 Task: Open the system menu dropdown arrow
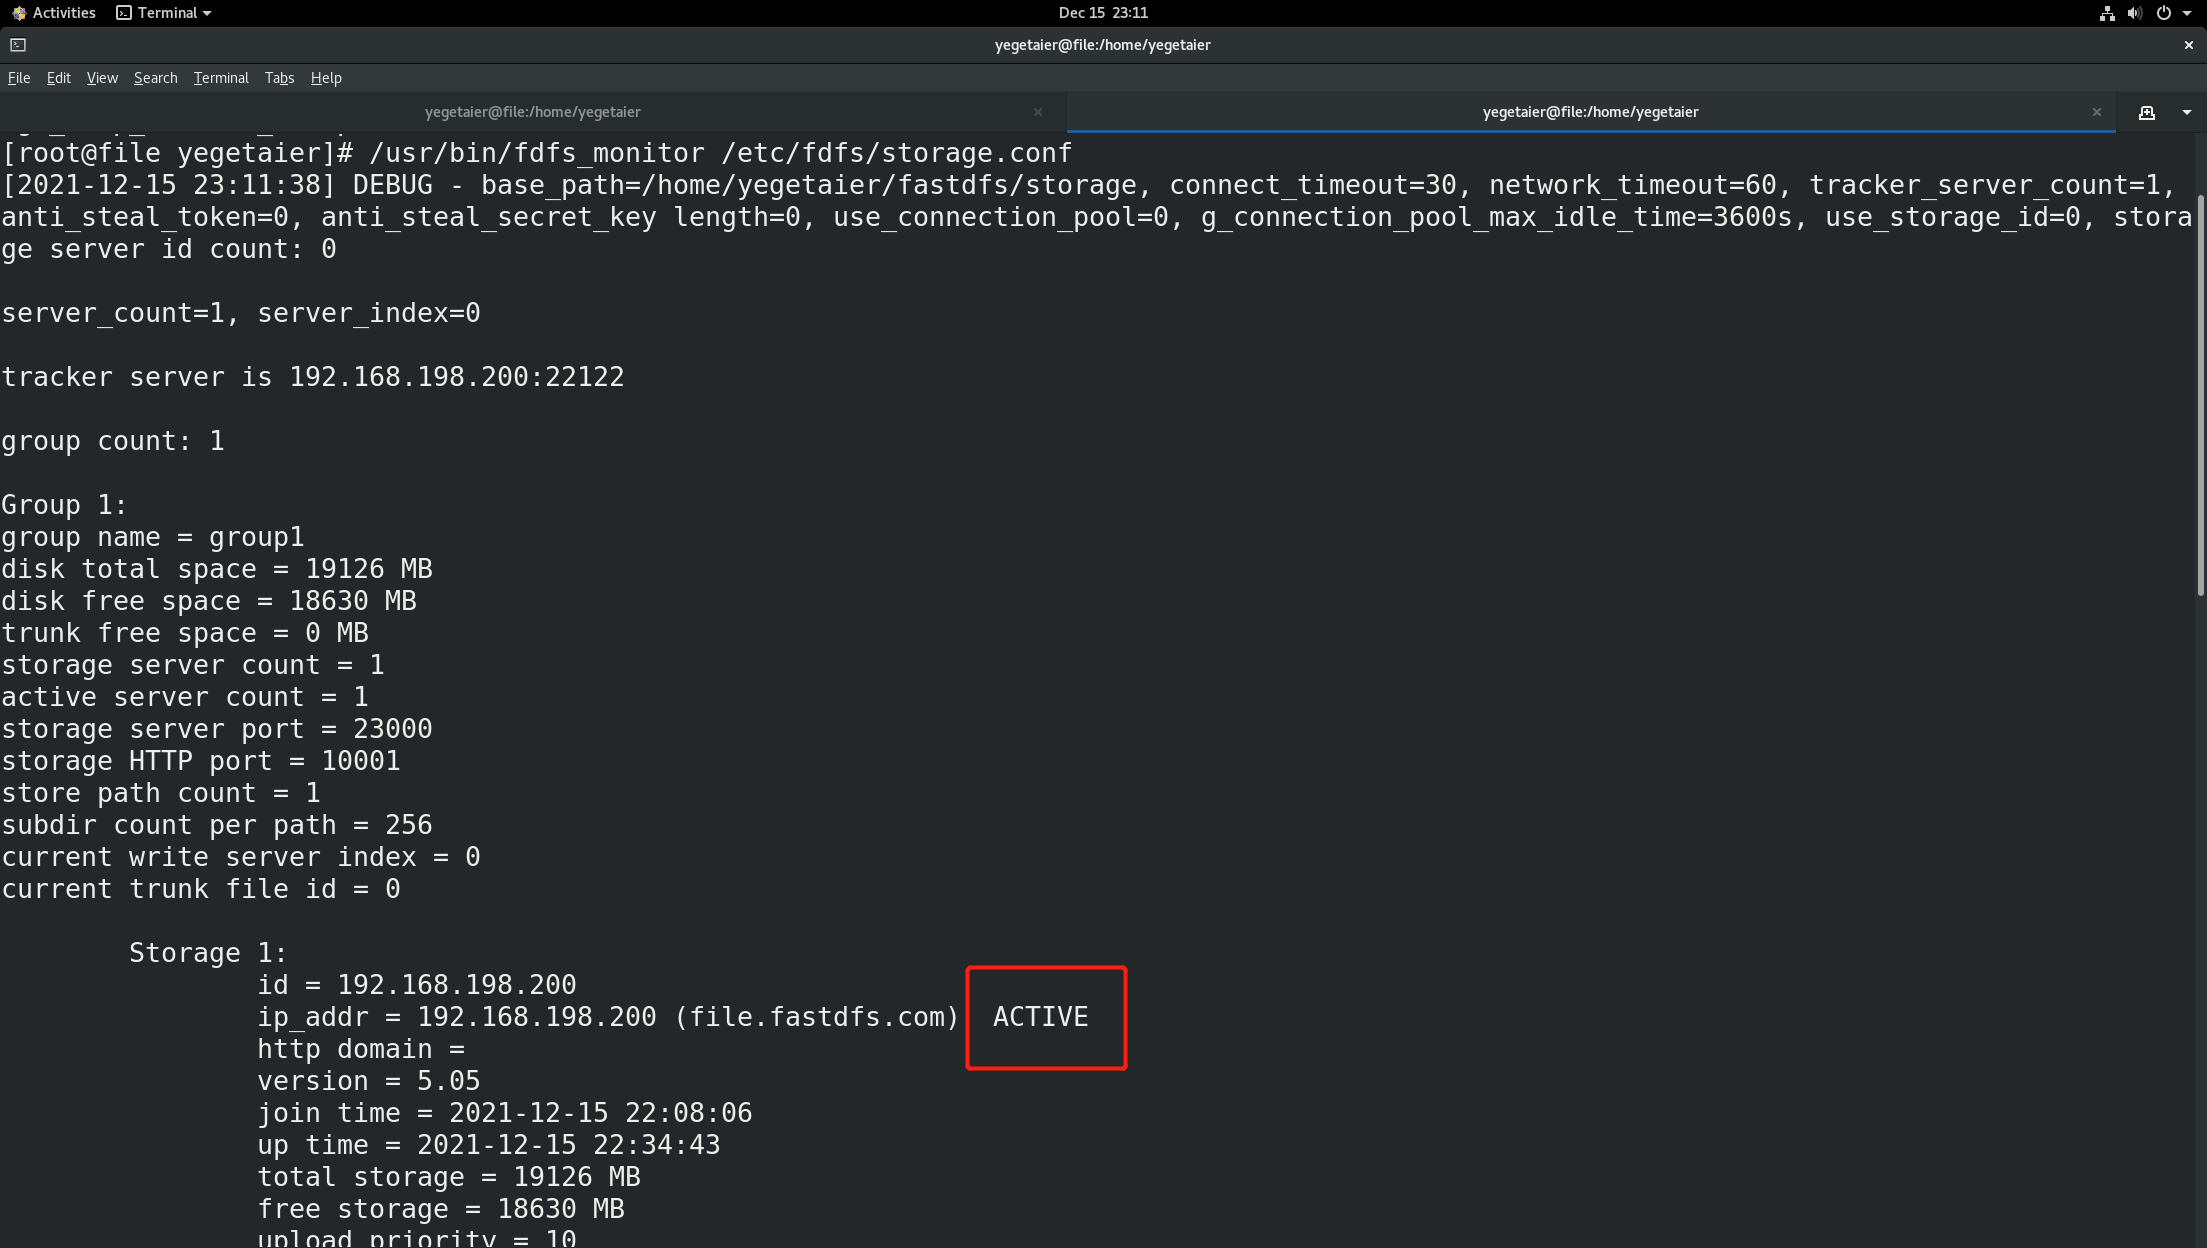[x=2187, y=13]
